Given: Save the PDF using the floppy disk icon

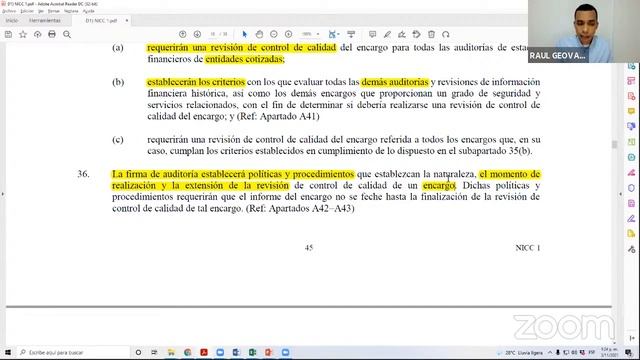Looking at the screenshot, I should click(x=8, y=35).
